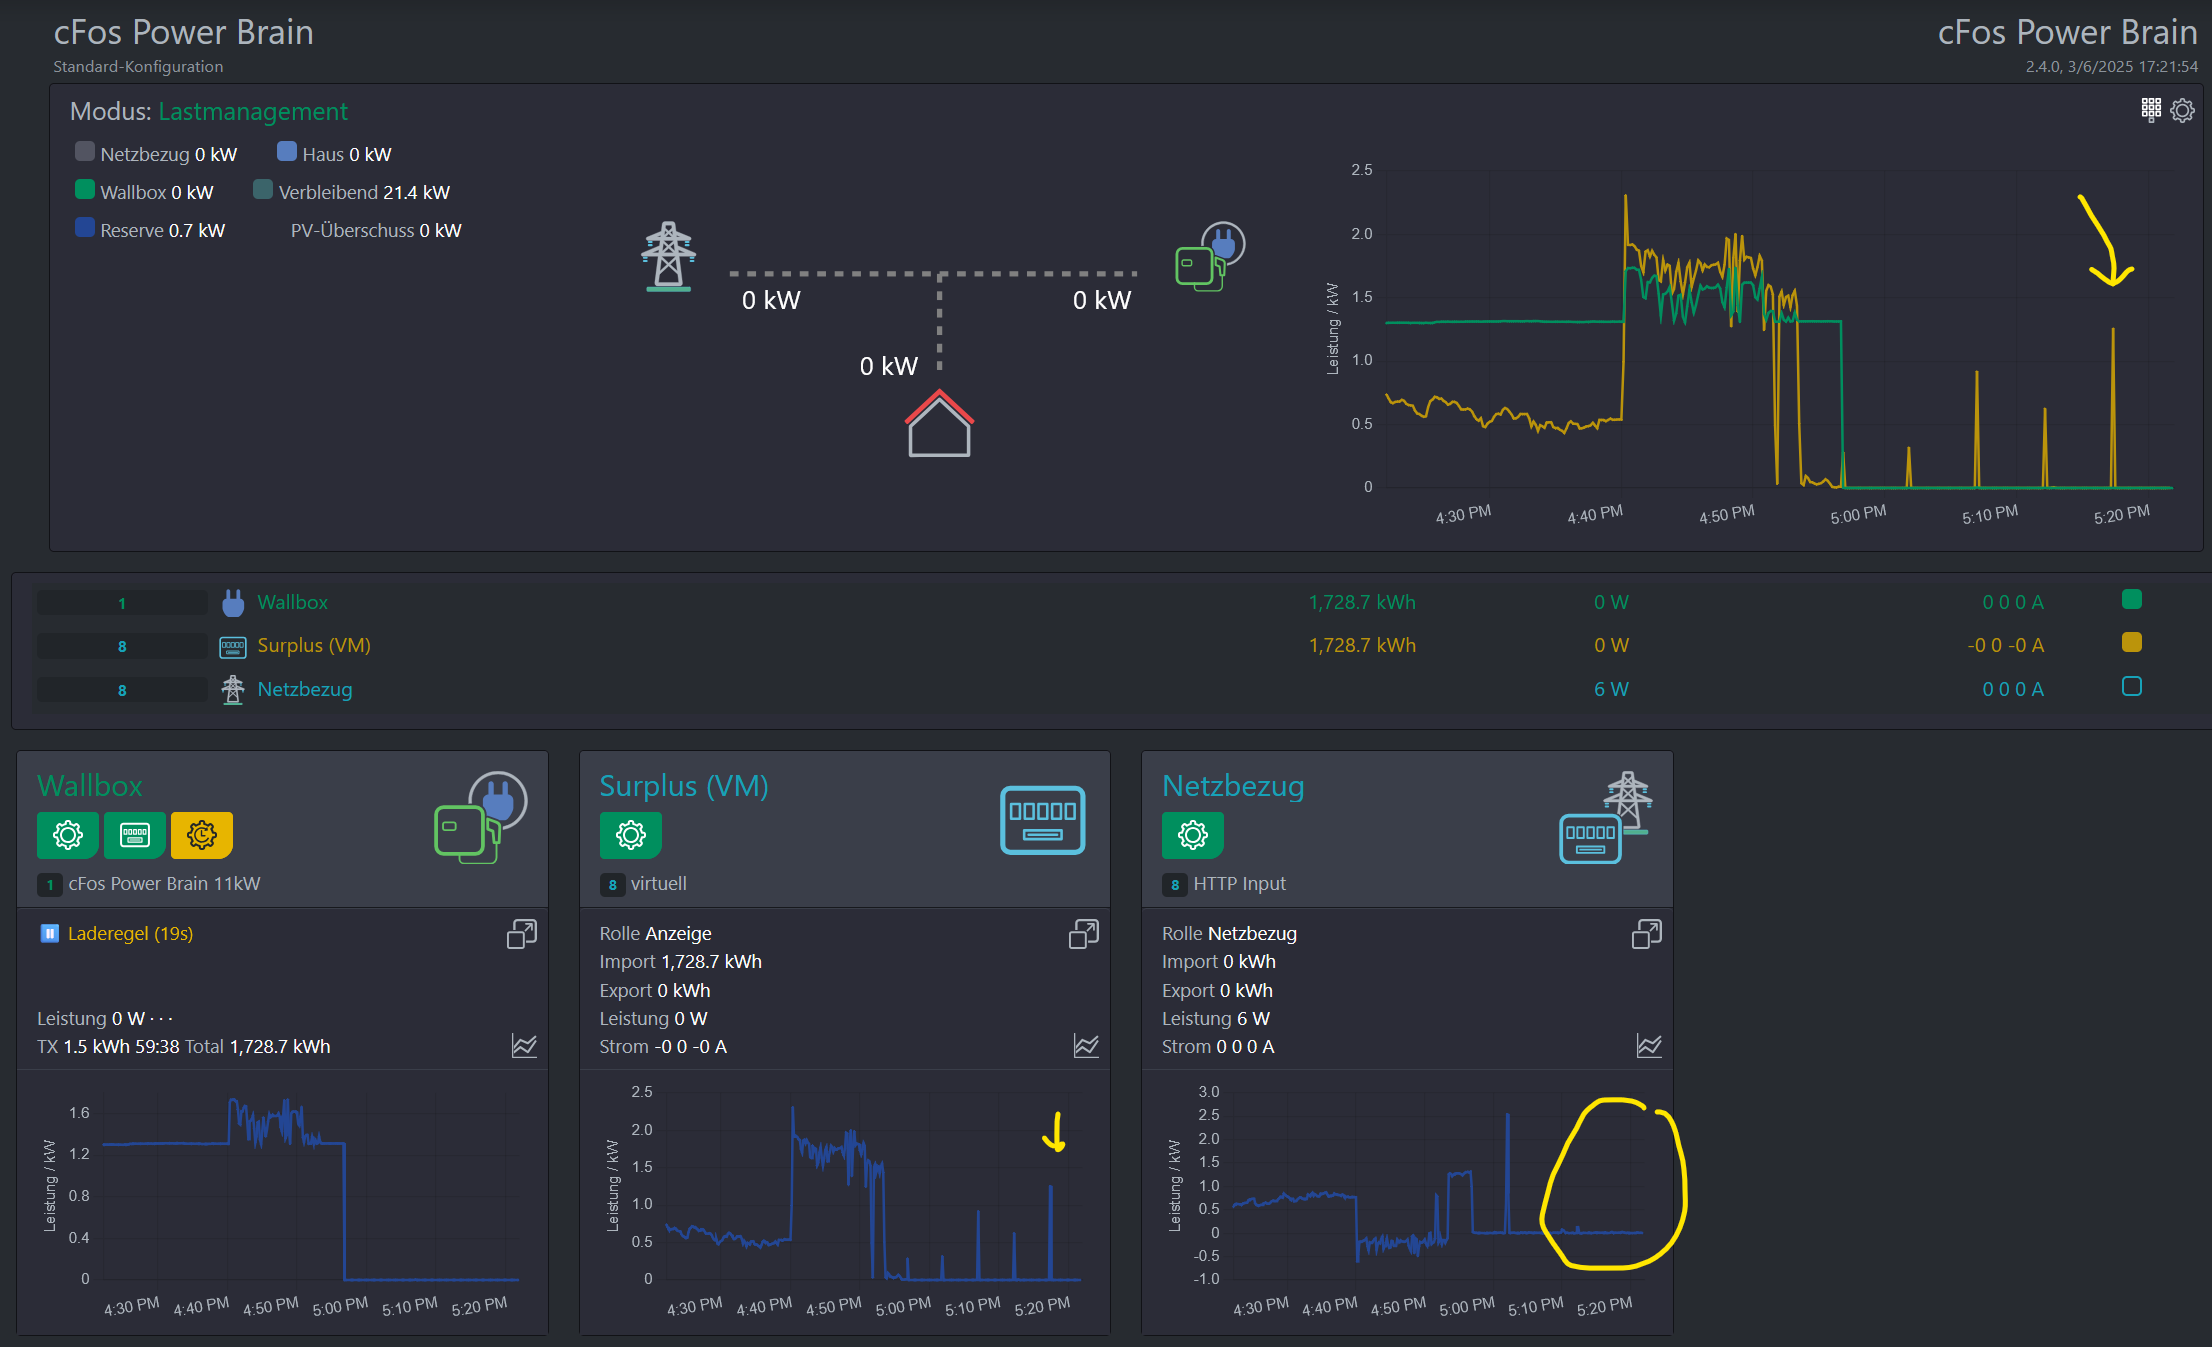Click the Wallbox legend green square
The width and height of the screenshot is (2212, 1347).
point(85,189)
